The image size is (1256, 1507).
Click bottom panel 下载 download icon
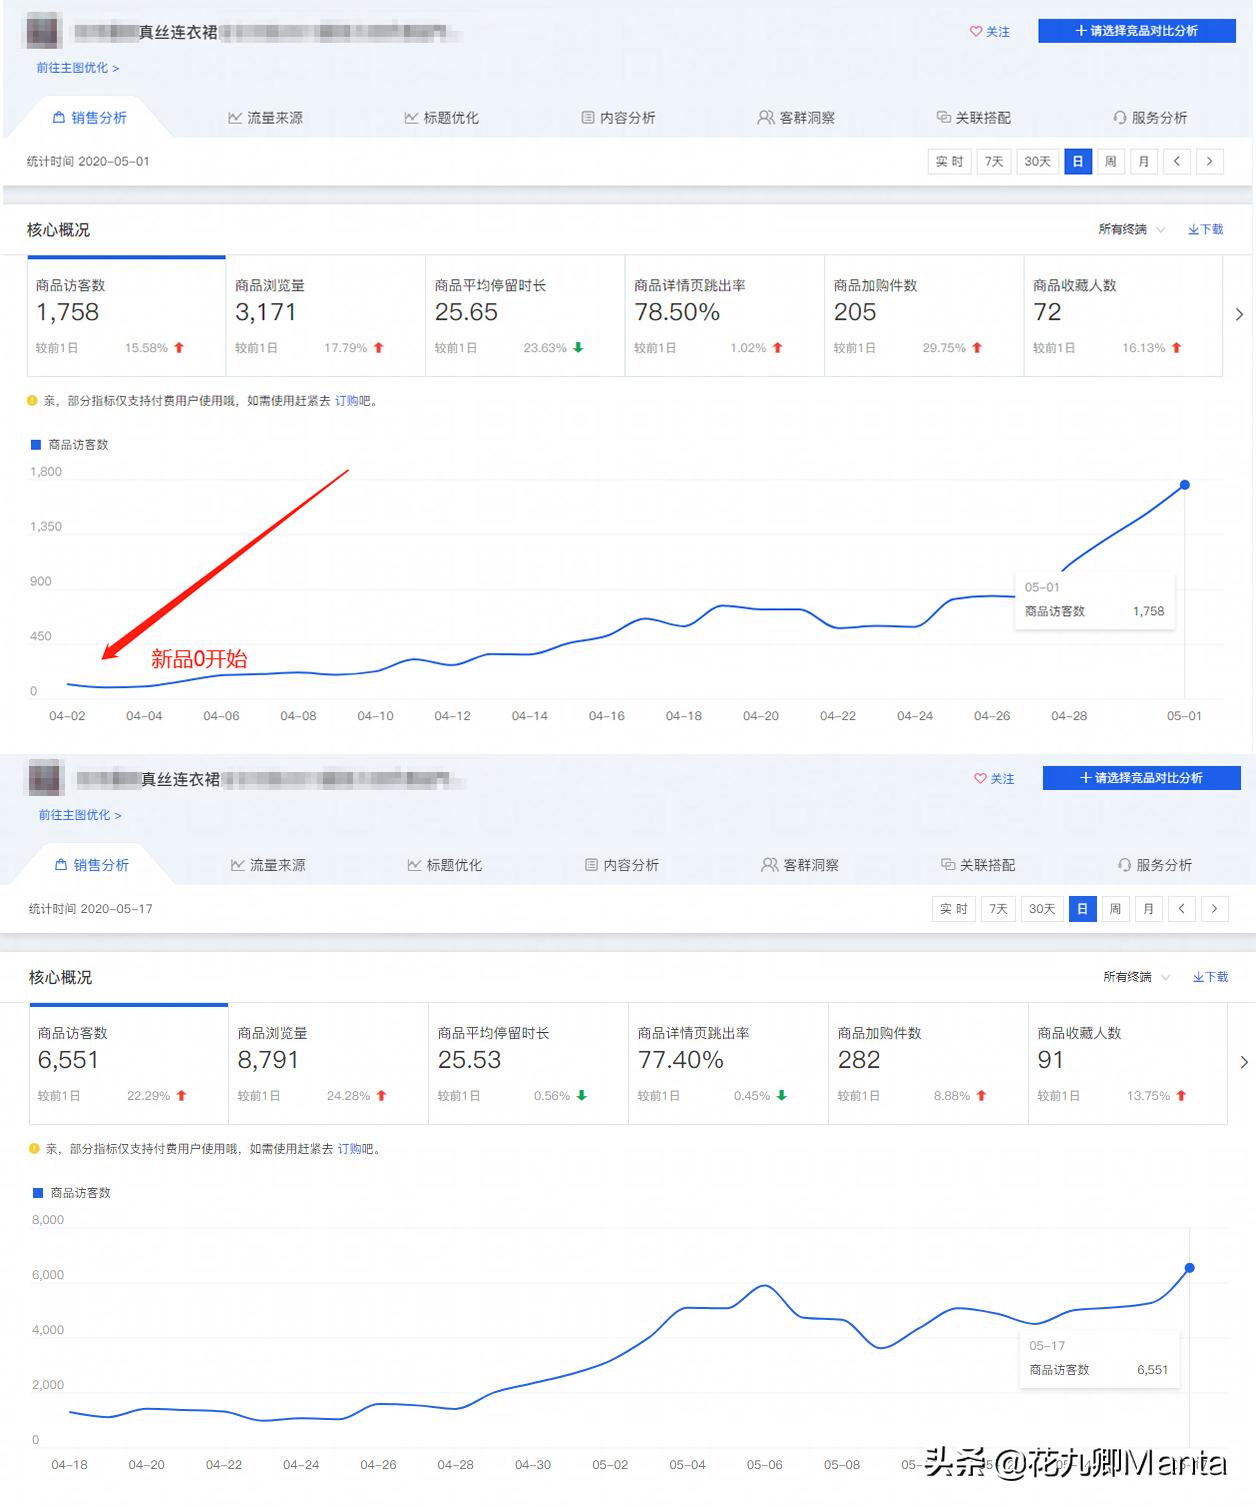point(1198,977)
